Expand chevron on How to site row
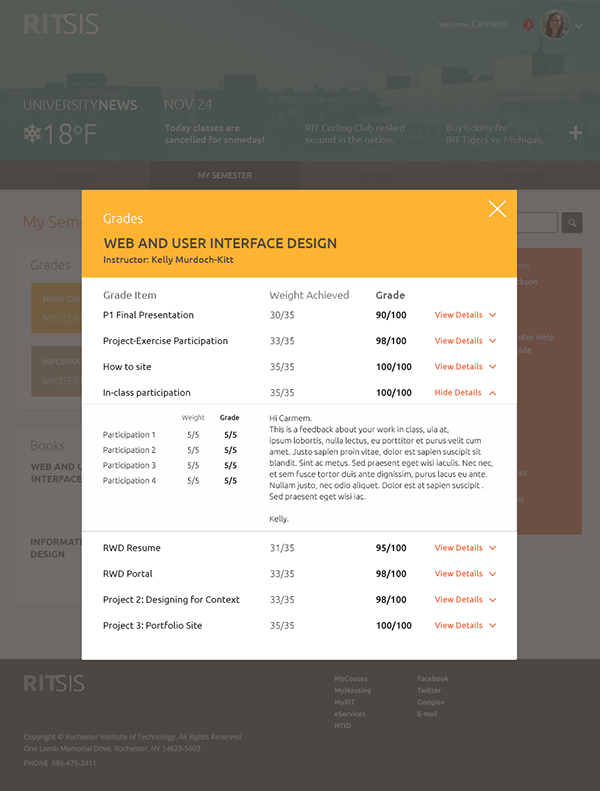This screenshot has width=600, height=791. [493, 367]
